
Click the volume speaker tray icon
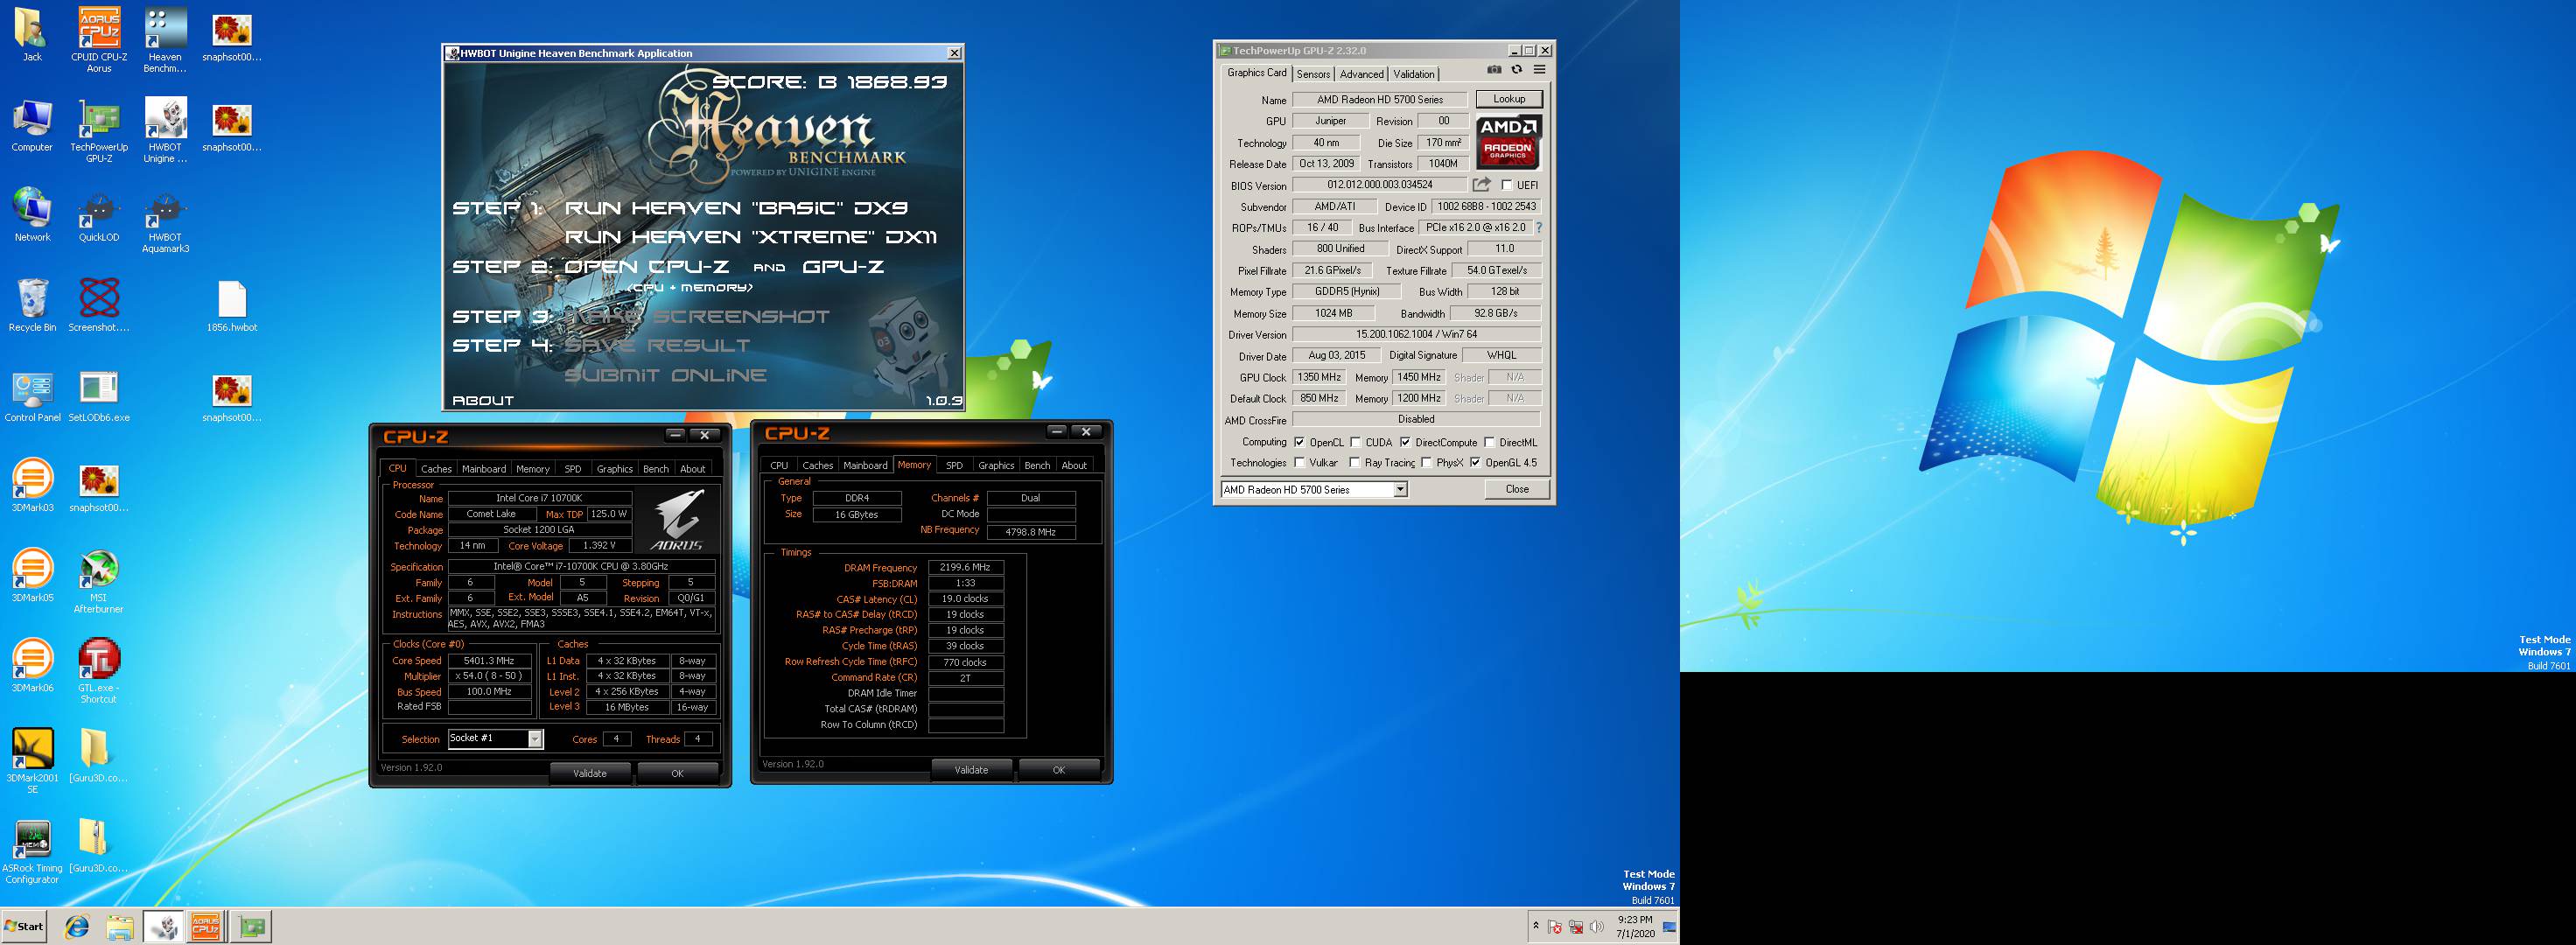pyautogui.click(x=1596, y=927)
